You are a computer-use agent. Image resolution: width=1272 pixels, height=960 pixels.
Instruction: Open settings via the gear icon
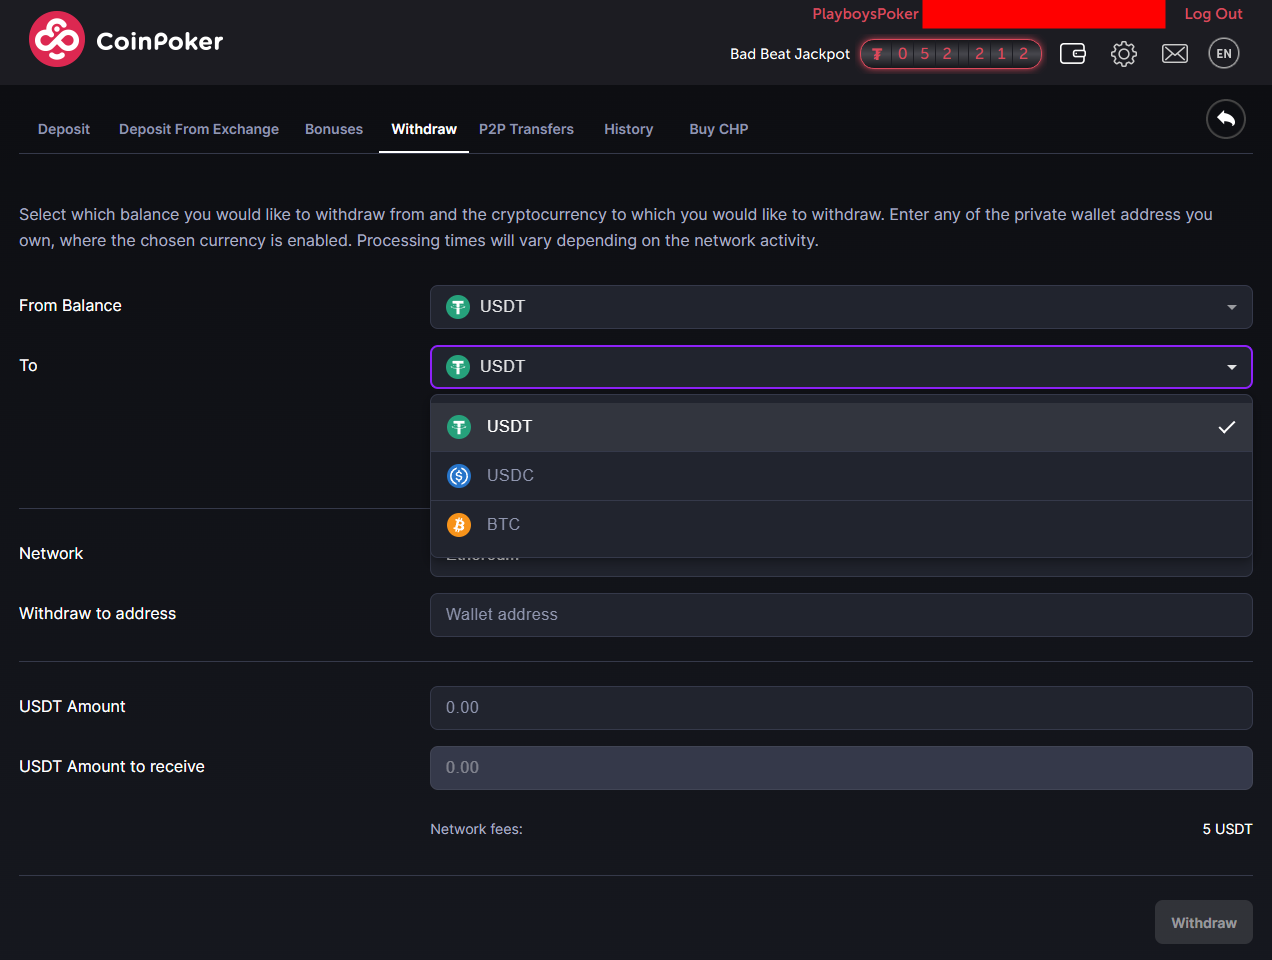(x=1124, y=54)
